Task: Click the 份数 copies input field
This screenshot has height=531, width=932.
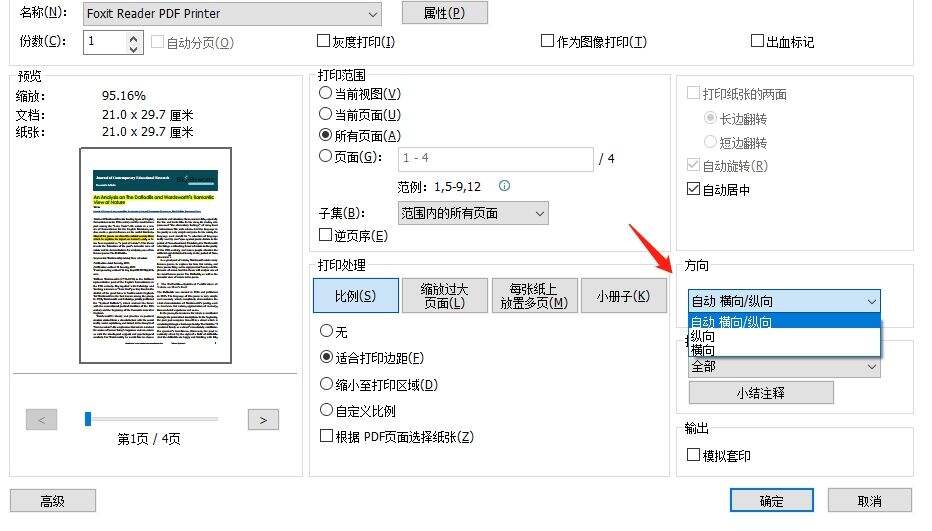Action: tap(106, 42)
